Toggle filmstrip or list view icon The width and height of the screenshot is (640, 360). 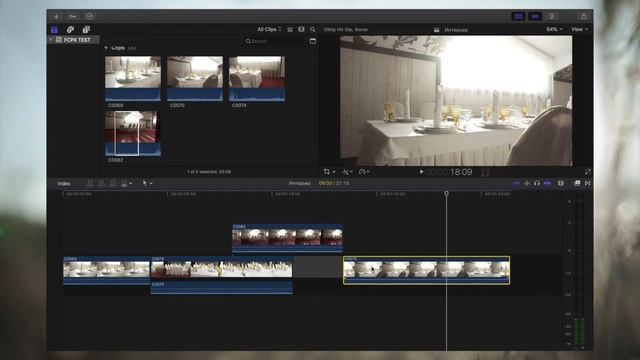pos(290,29)
